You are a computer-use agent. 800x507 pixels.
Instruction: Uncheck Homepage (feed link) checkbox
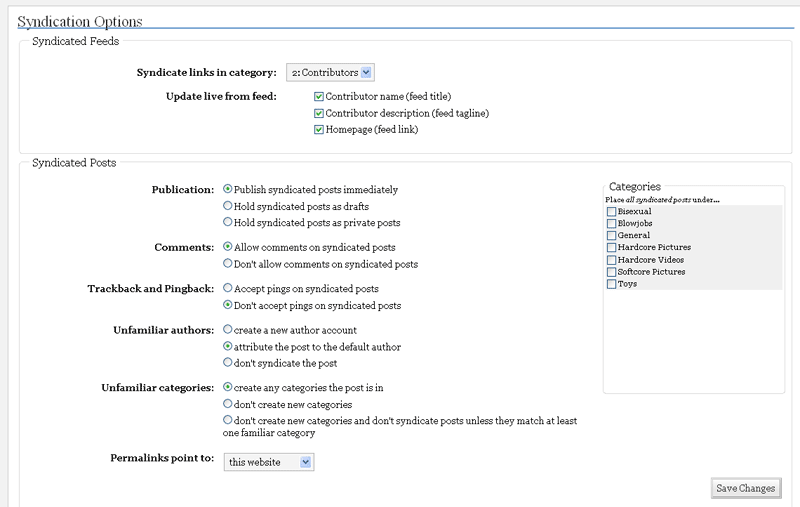(319, 130)
